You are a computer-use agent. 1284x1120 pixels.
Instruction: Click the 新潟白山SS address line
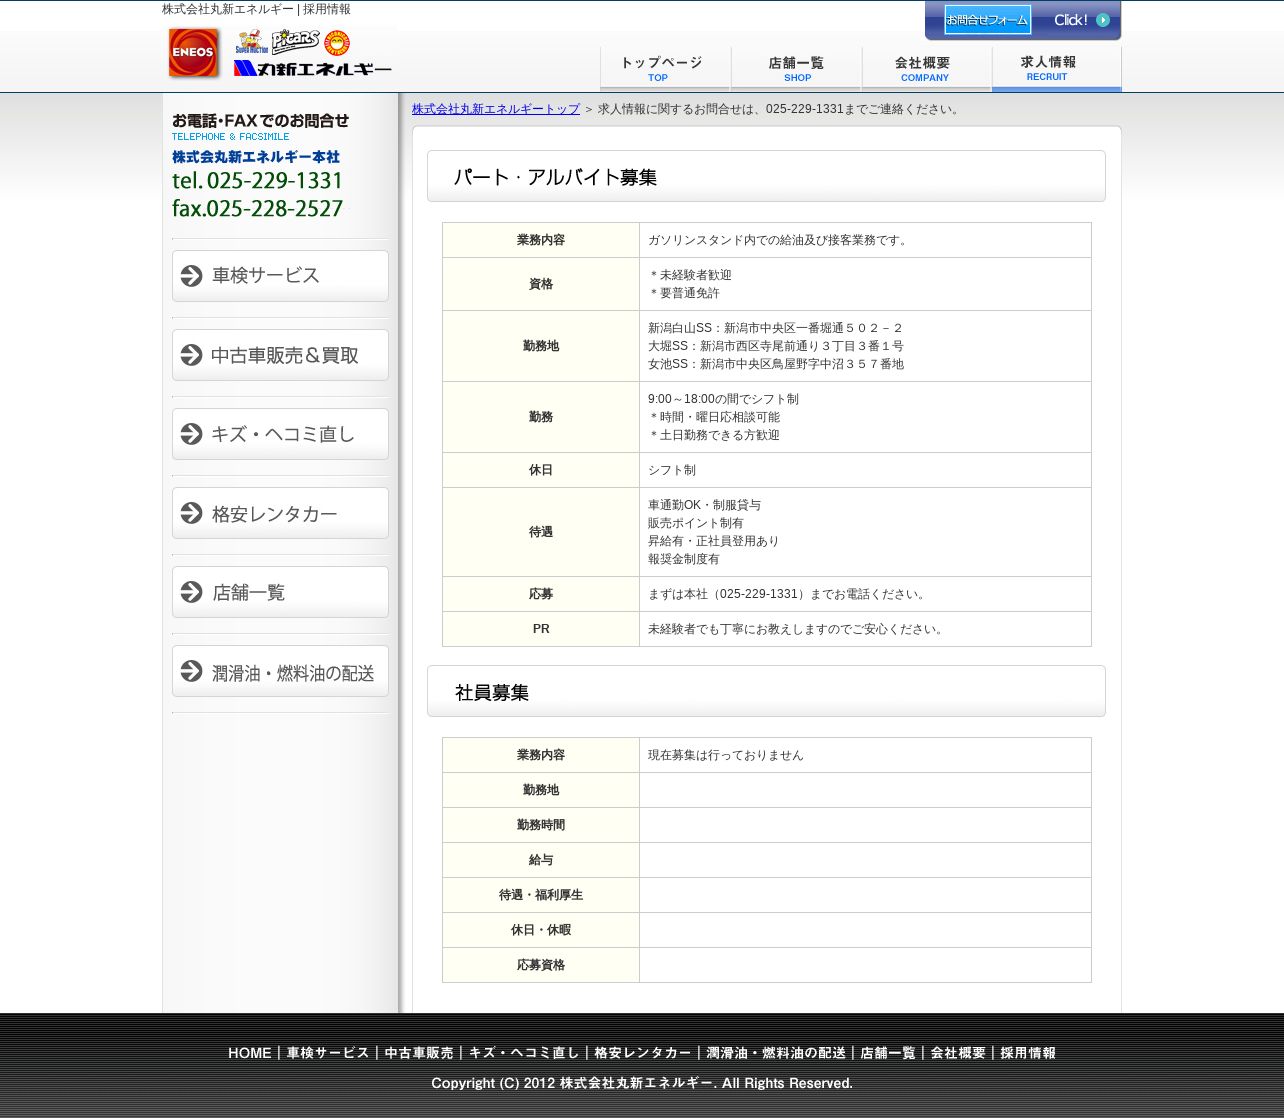click(775, 328)
